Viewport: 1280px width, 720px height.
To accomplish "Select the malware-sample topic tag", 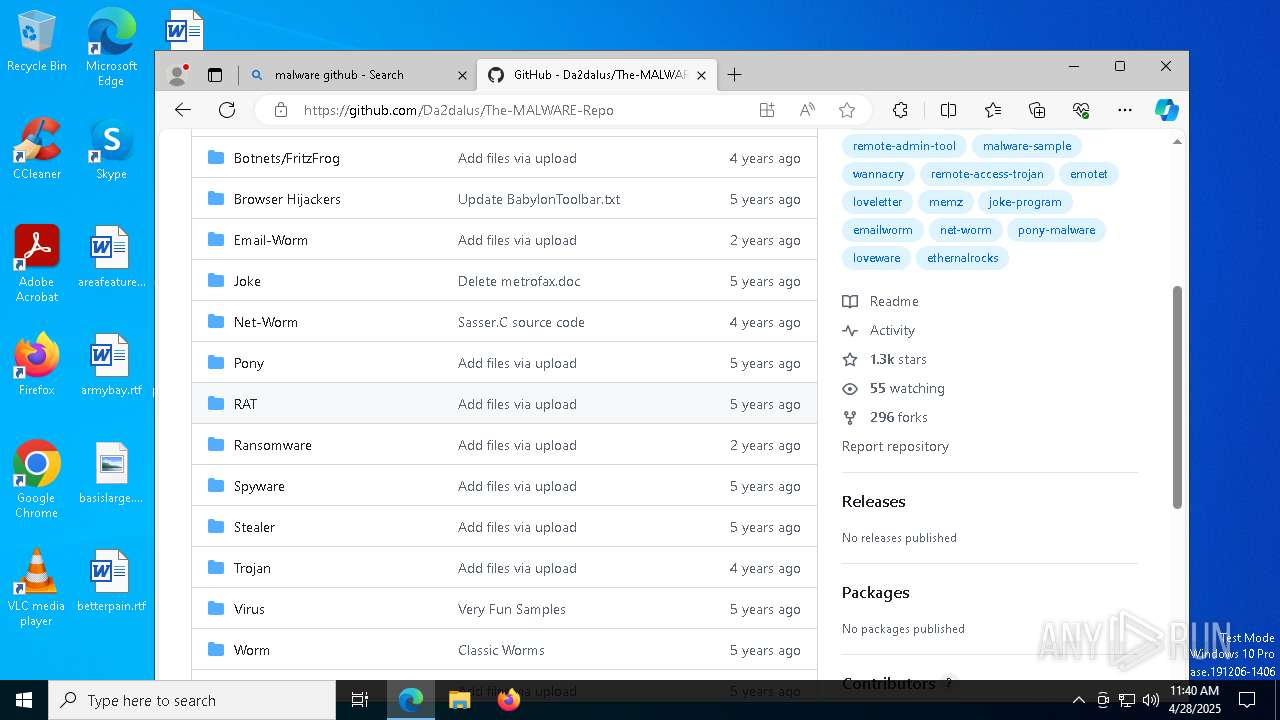I will click(1027, 146).
